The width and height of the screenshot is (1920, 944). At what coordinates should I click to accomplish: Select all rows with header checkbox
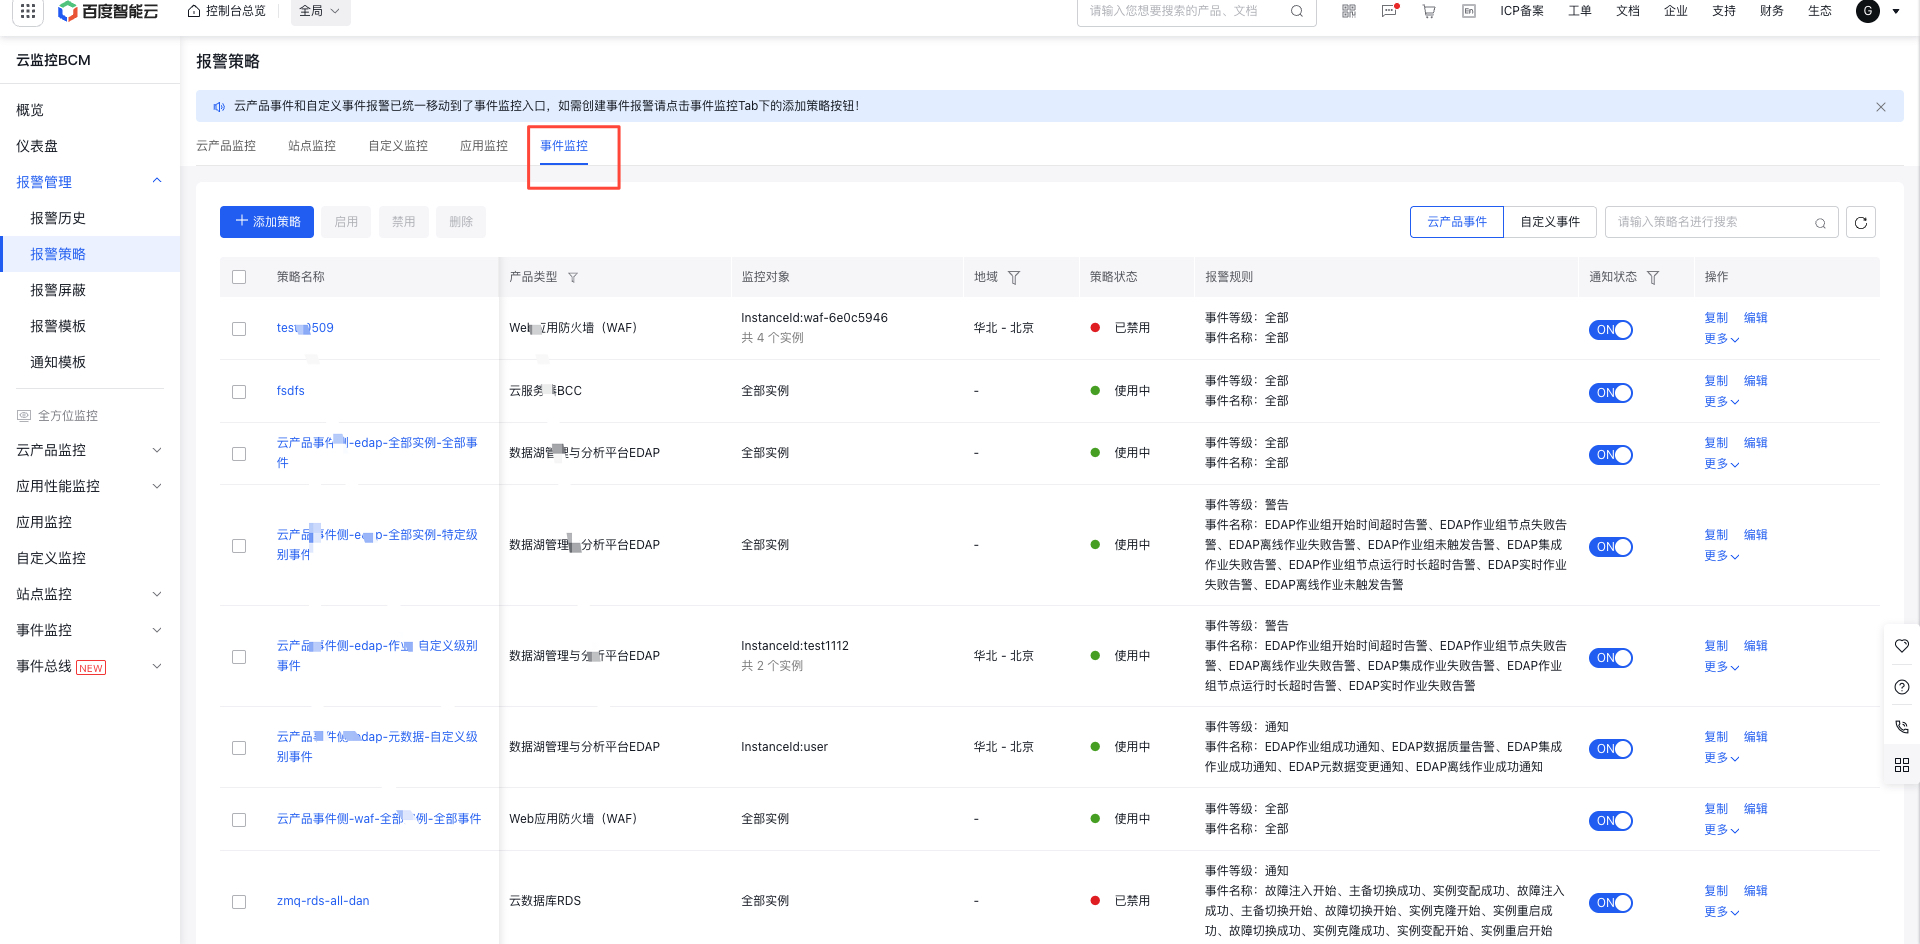[x=239, y=277]
